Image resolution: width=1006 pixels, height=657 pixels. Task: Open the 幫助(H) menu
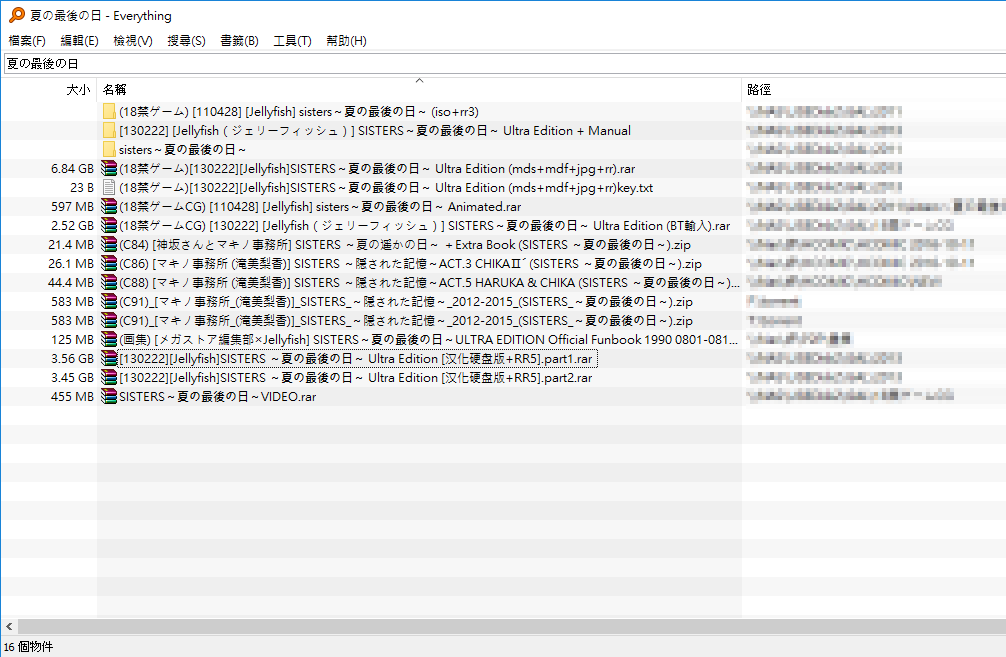pyautogui.click(x=346, y=41)
